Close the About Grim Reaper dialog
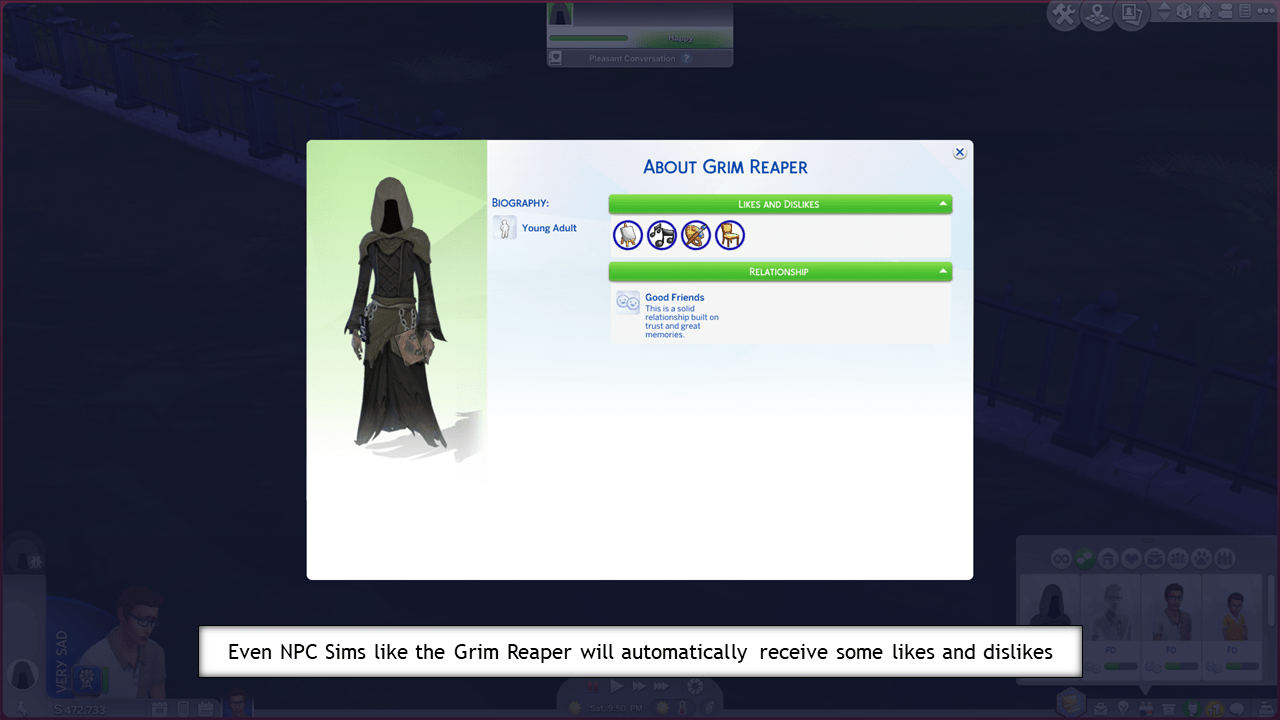The height and width of the screenshot is (720, 1280). (x=959, y=153)
